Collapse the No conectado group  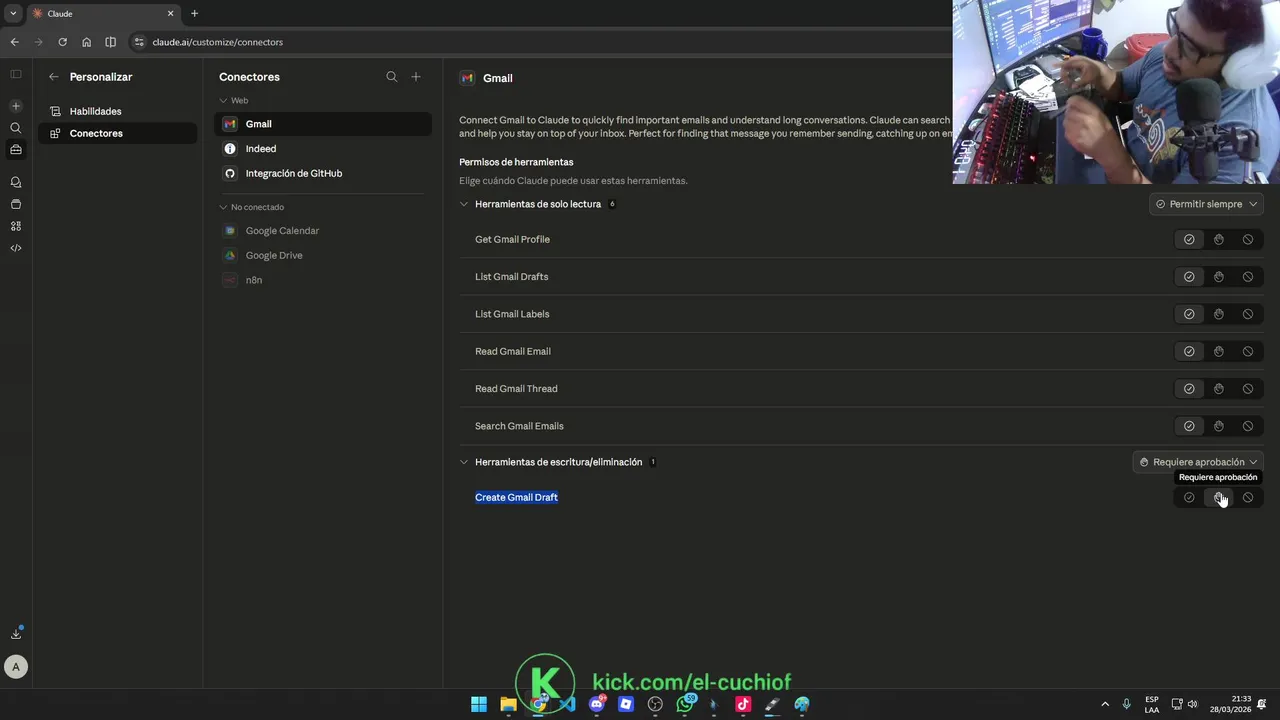pyautogui.click(x=224, y=207)
